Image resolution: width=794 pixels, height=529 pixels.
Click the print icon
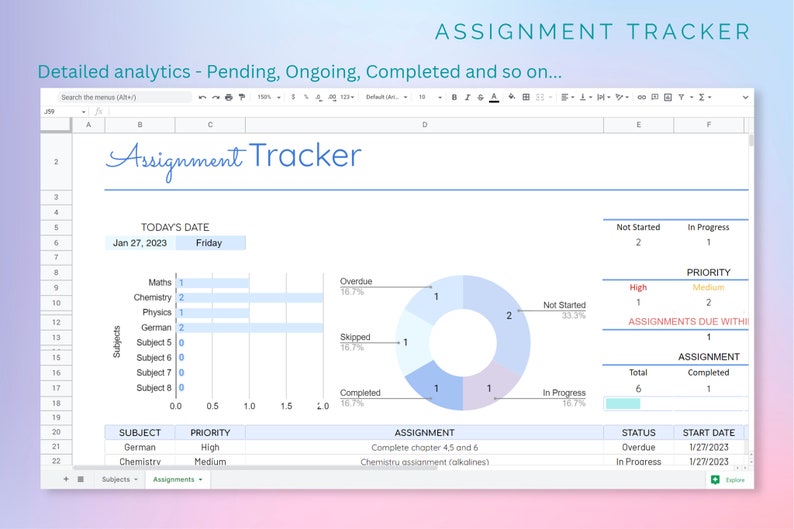pos(229,97)
